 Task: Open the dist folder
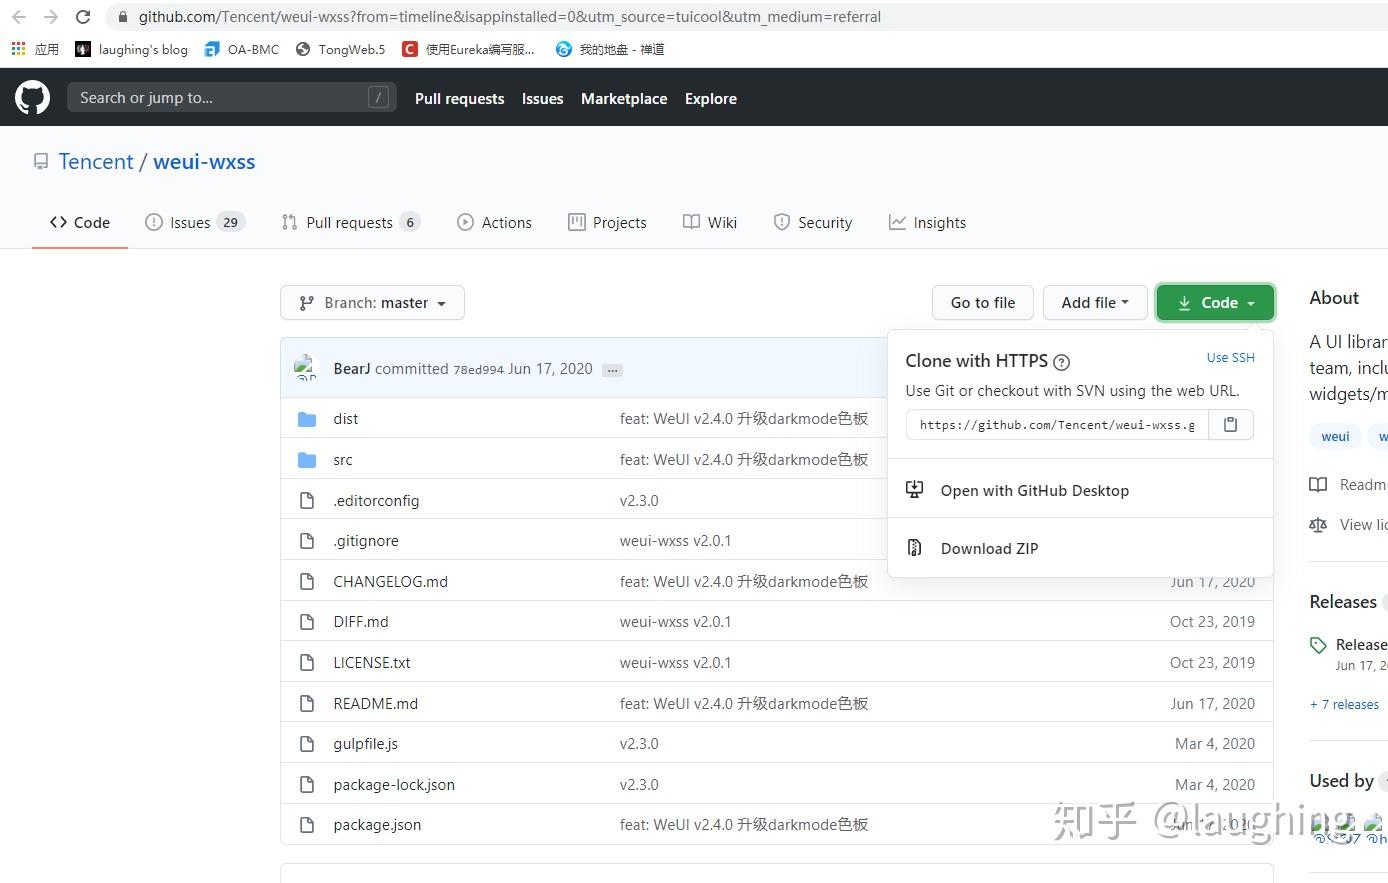pos(346,419)
